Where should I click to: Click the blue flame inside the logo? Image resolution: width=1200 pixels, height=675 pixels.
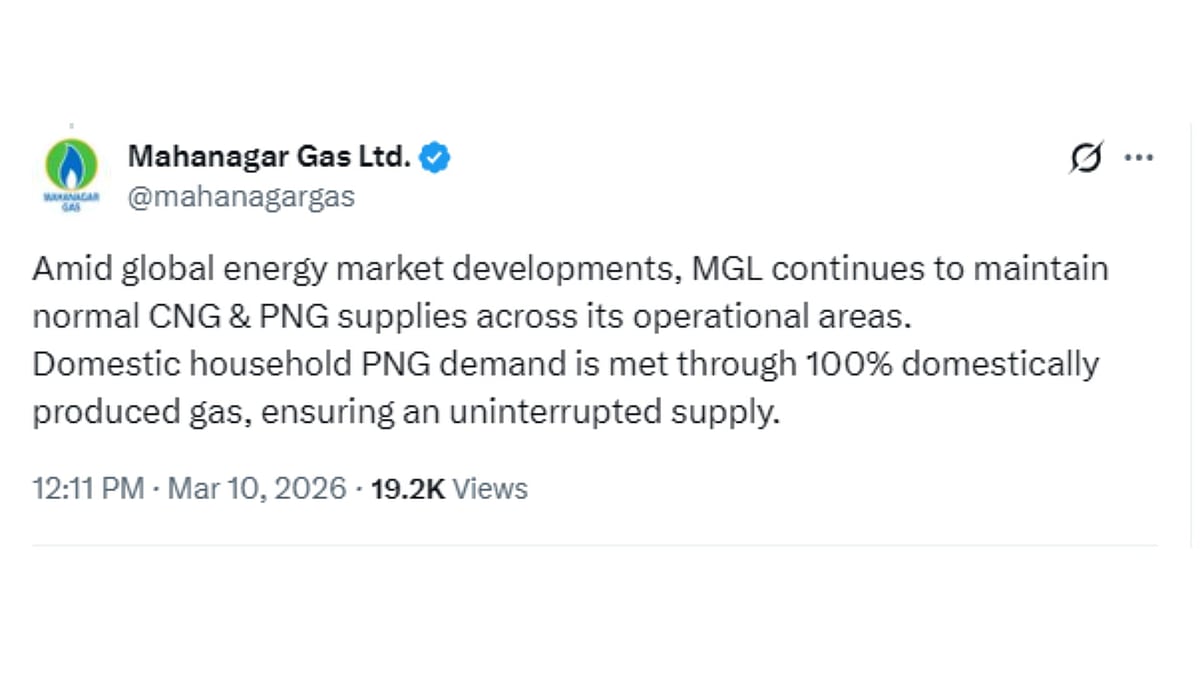point(71,163)
